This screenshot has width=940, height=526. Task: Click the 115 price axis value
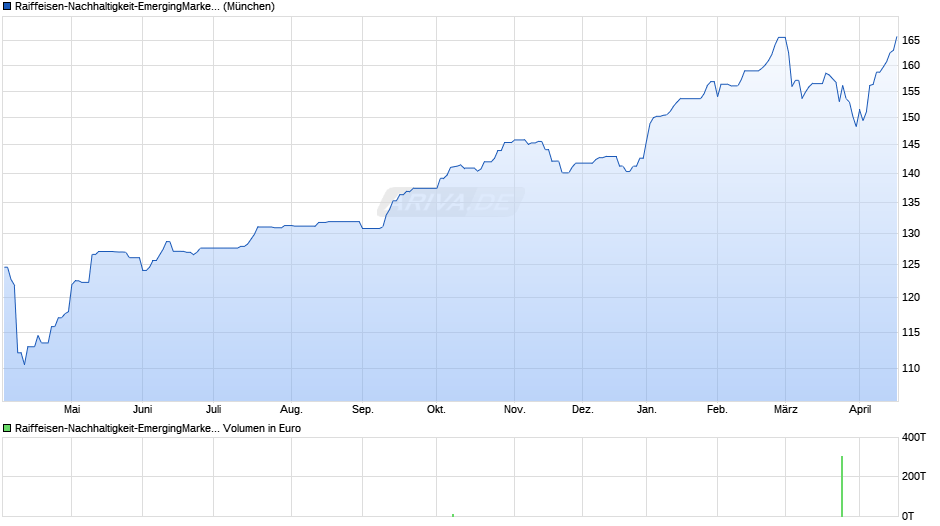click(x=911, y=332)
